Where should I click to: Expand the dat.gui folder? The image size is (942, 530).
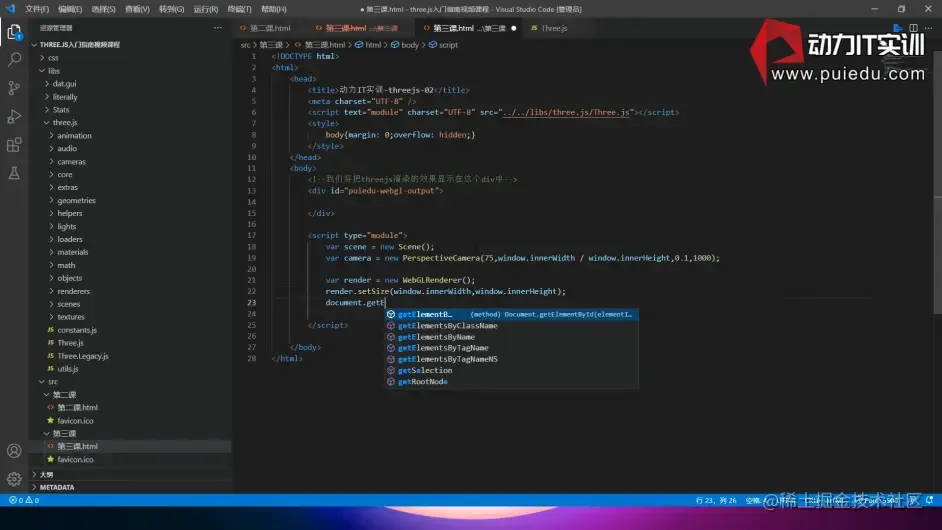tap(64, 84)
